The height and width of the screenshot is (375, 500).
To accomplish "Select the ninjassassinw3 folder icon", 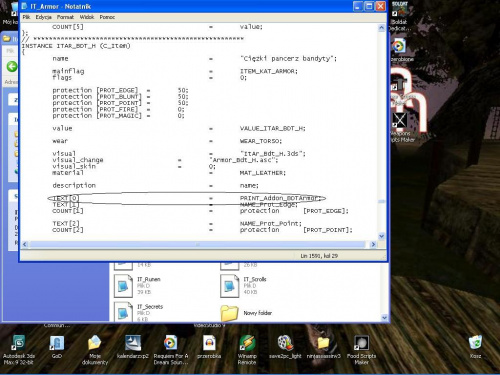I will tap(323, 347).
